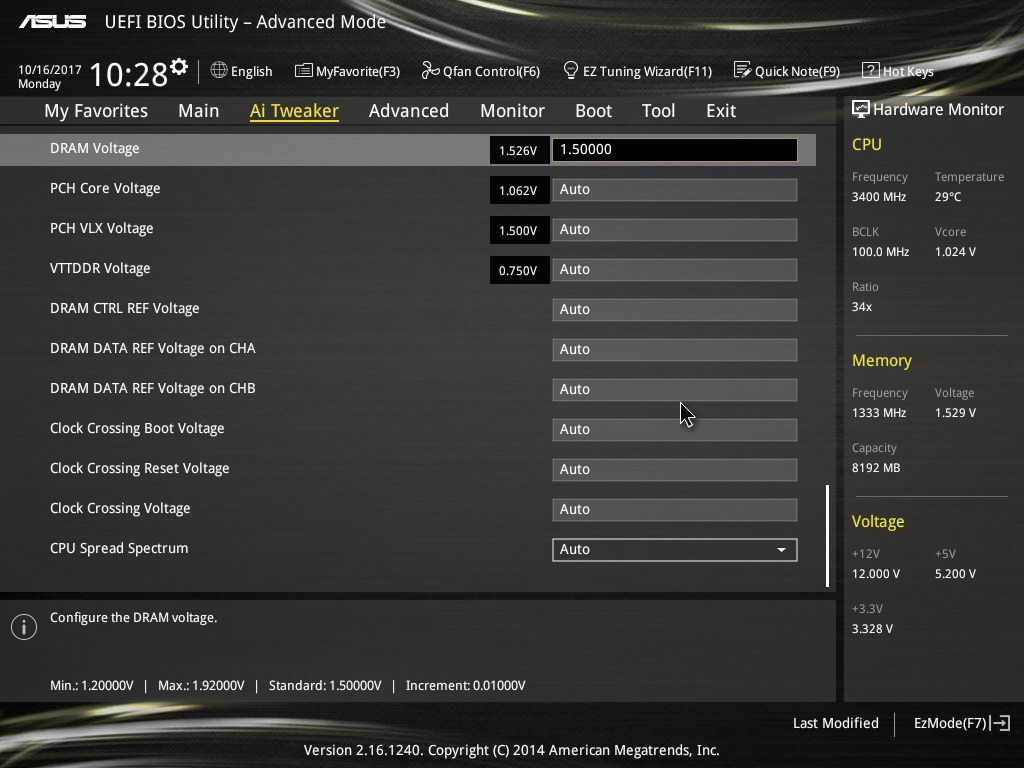Click the Increment: 0.01000V text

[466, 686]
